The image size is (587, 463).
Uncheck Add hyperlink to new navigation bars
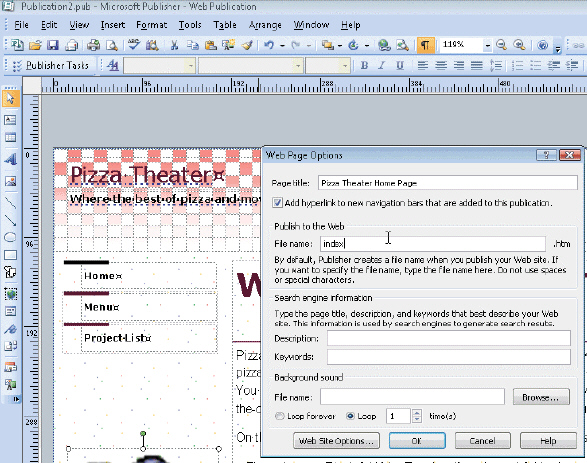(x=277, y=203)
